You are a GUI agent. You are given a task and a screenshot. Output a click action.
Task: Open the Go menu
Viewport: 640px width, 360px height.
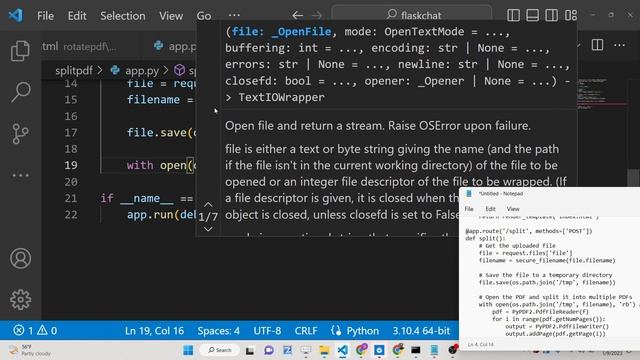coord(204,16)
